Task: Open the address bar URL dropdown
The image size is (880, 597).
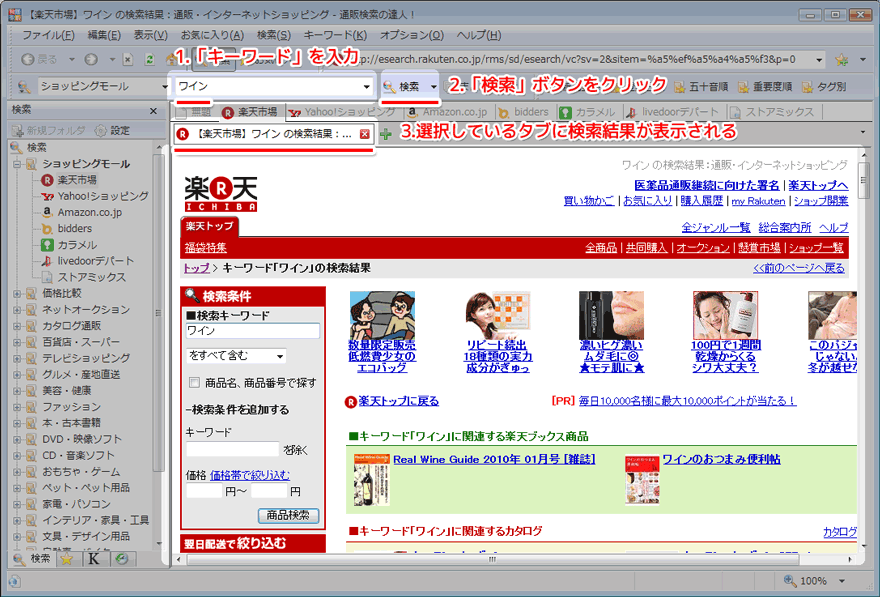Action: pyautogui.click(x=819, y=59)
